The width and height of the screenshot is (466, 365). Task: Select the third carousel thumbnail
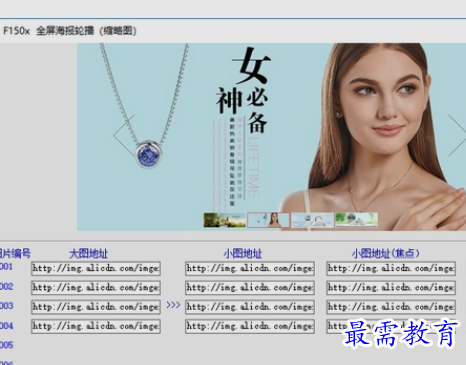tap(312, 220)
